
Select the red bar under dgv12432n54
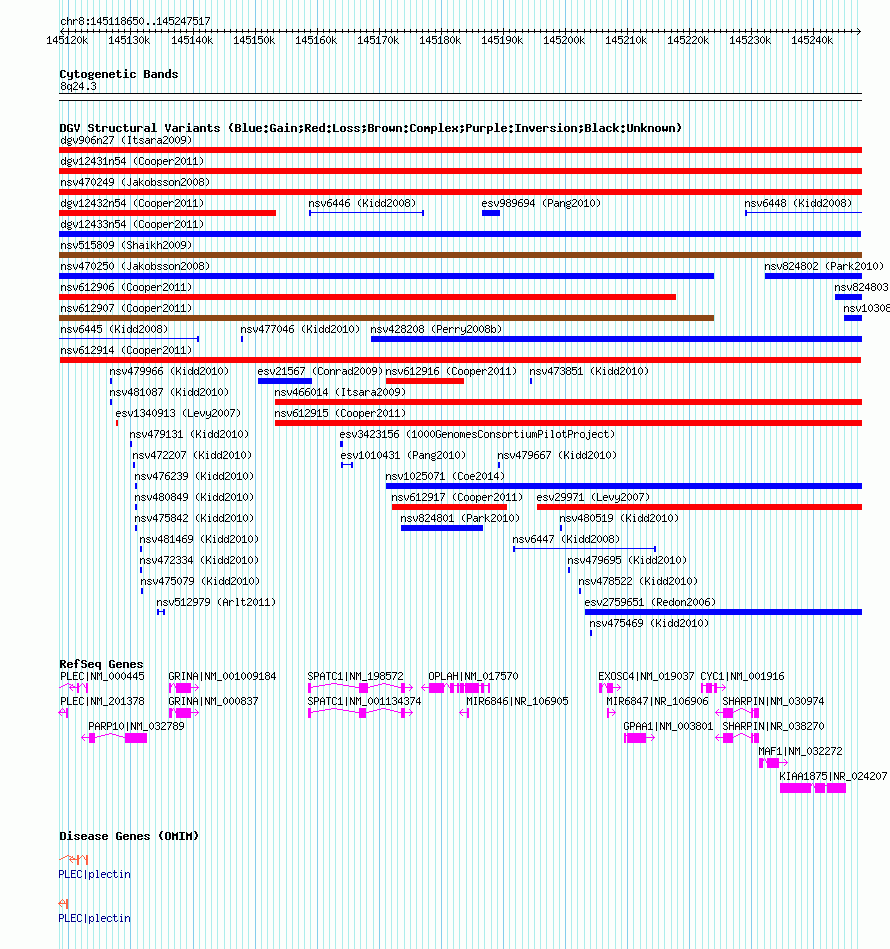[x=168, y=213]
